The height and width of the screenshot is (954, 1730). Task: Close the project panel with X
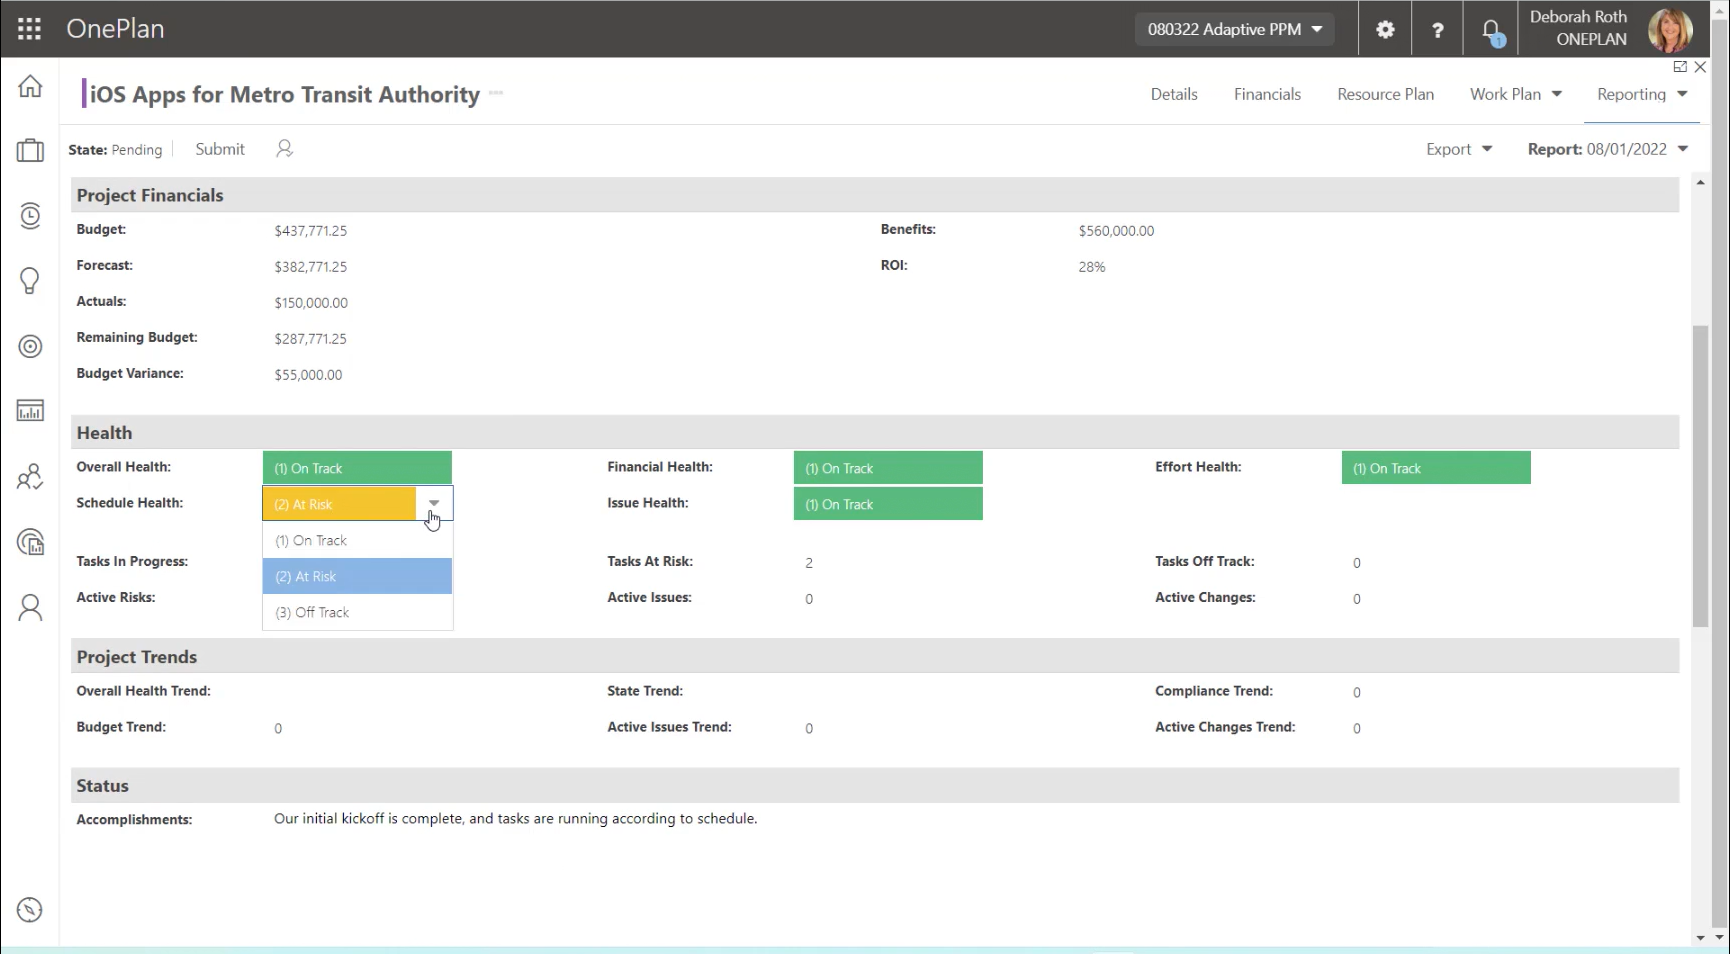[1700, 67]
